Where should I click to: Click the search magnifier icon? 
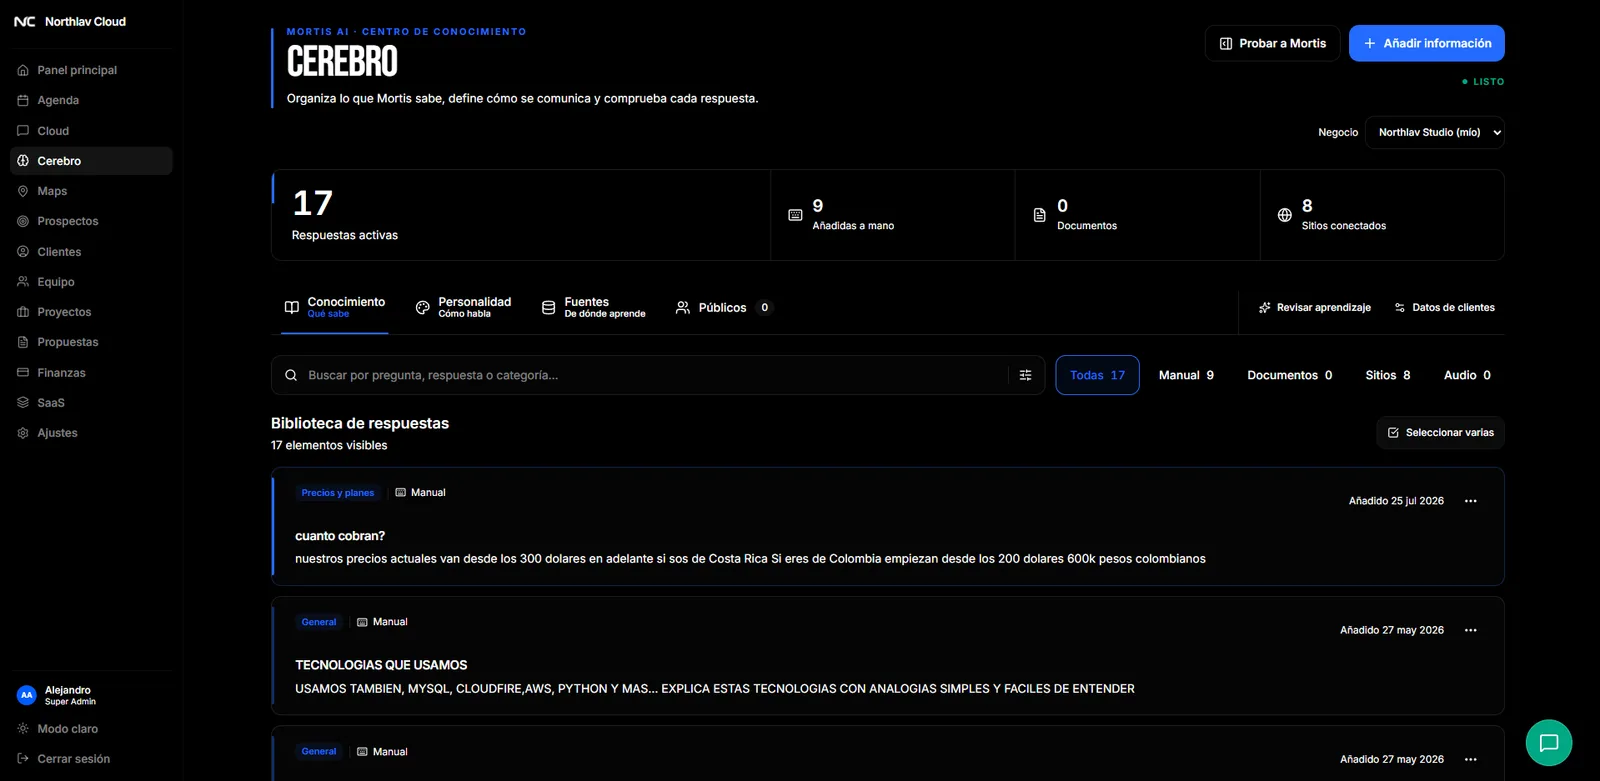[x=291, y=375]
